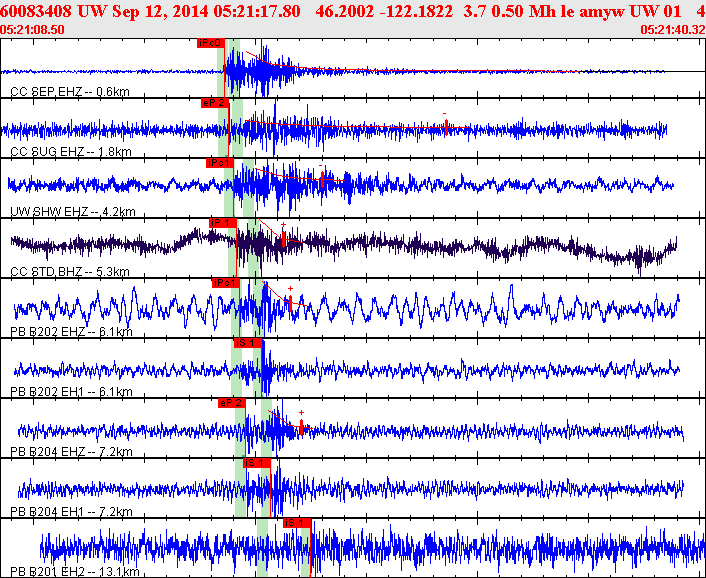This screenshot has height=578, width=706.
Task: Select the PB B202 EHZ -- 6.1km channel label
Action: (x=71, y=332)
